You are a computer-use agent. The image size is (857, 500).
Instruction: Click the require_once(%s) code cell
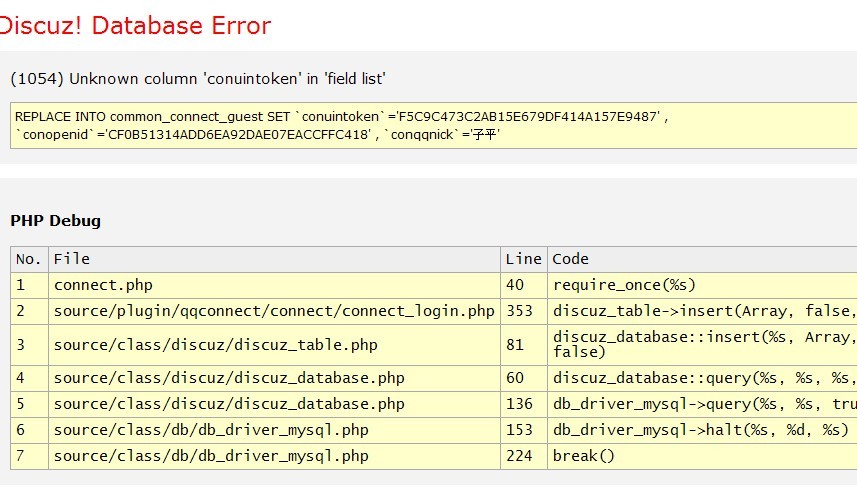624,285
